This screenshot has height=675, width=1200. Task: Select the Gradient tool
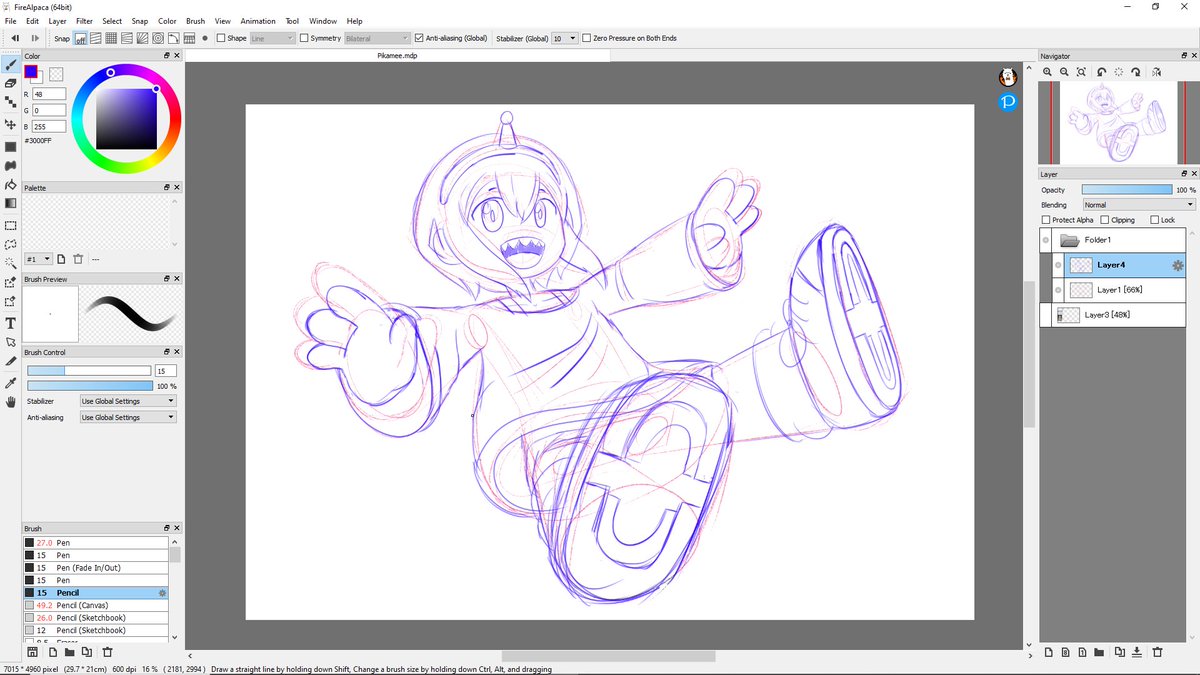[x=10, y=204]
